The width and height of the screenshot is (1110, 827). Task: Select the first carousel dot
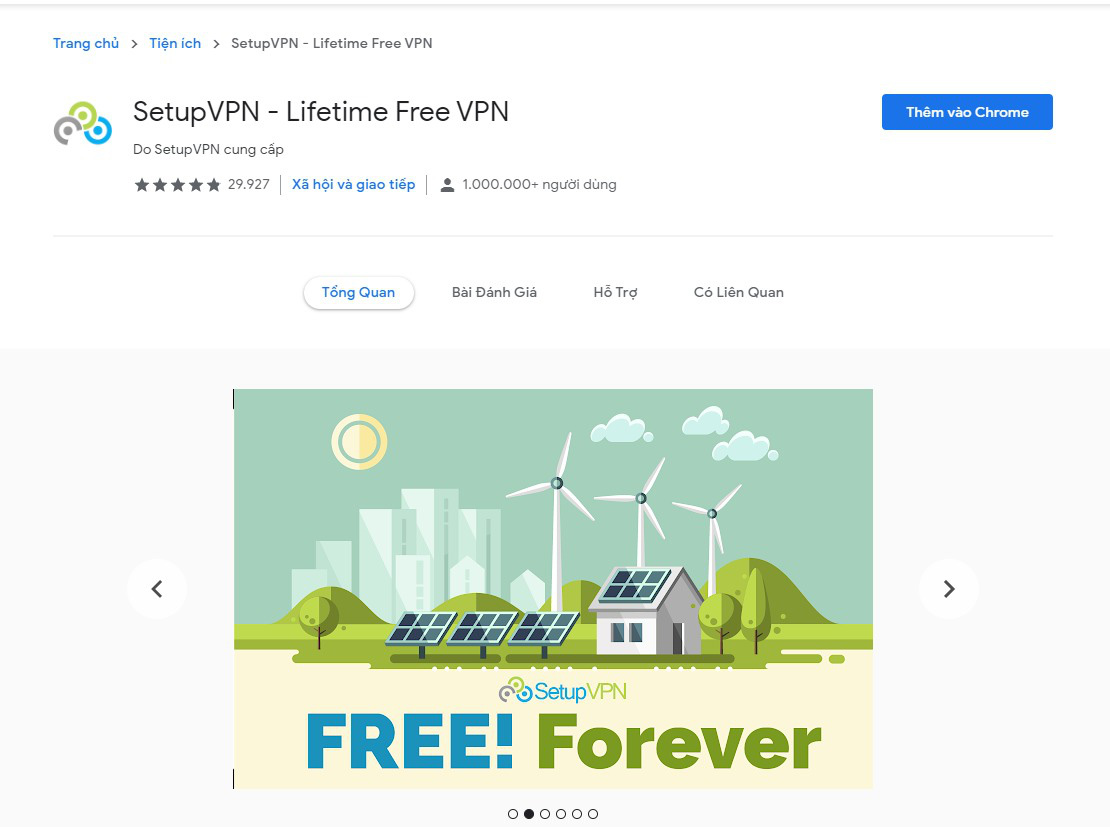click(513, 814)
